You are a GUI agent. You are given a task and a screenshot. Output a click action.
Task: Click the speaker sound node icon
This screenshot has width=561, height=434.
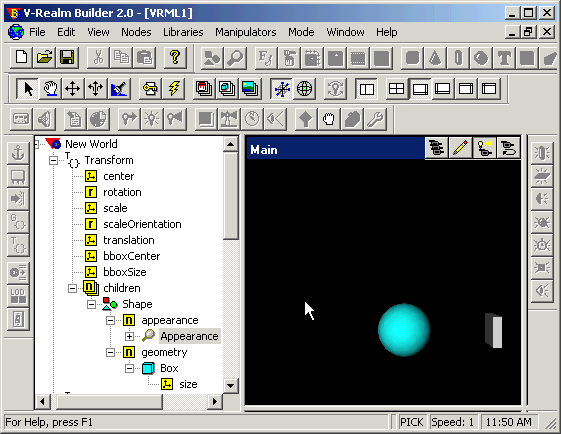44,119
